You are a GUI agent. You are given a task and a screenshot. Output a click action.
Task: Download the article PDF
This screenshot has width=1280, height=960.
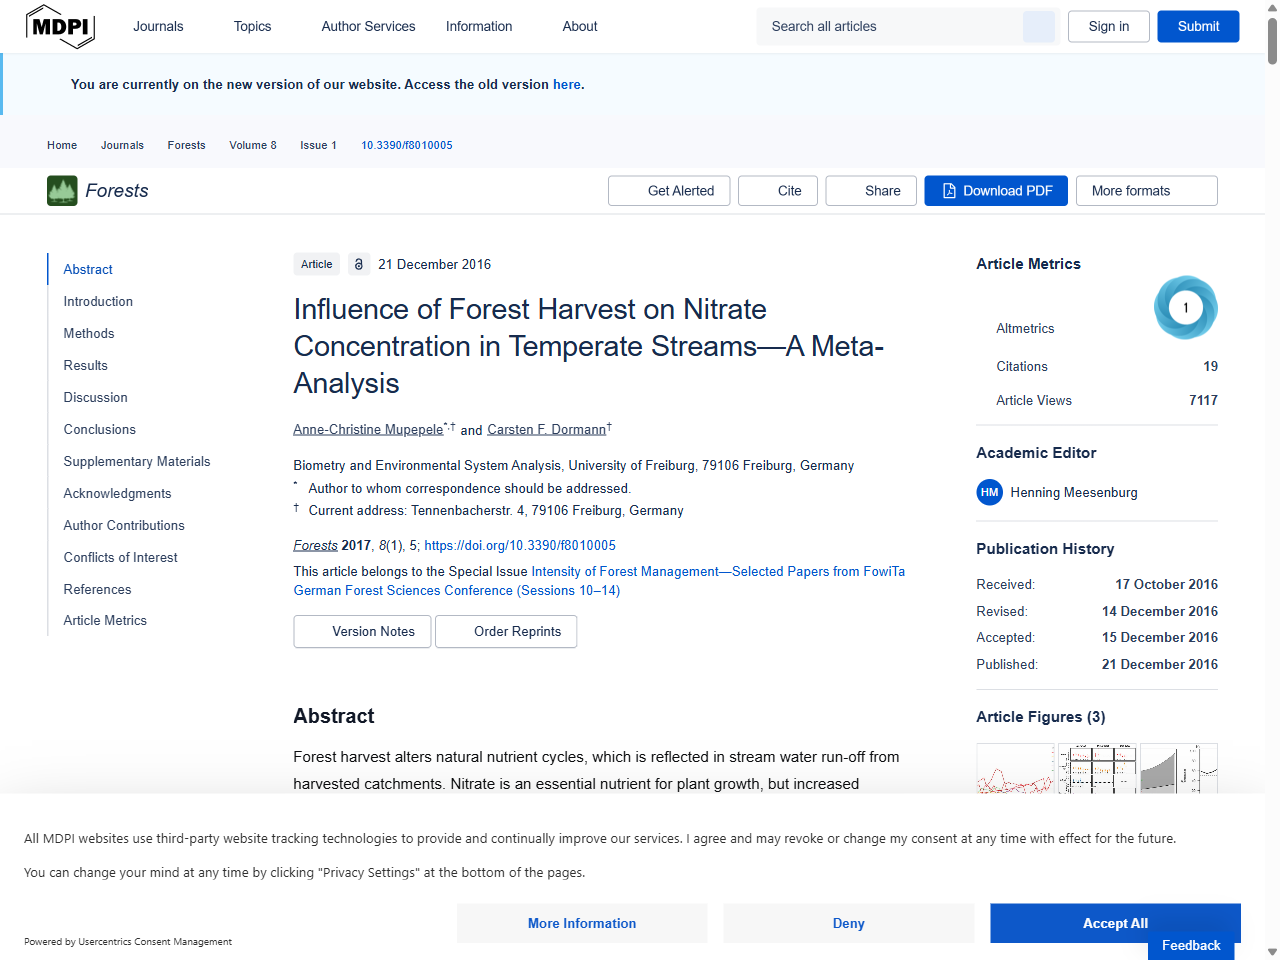coord(995,191)
